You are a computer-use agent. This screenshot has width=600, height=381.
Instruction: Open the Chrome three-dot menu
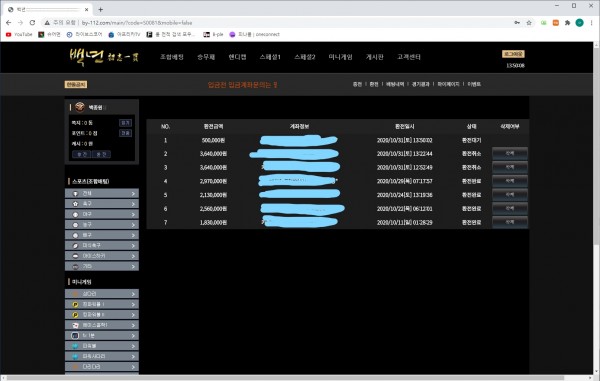coord(591,23)
